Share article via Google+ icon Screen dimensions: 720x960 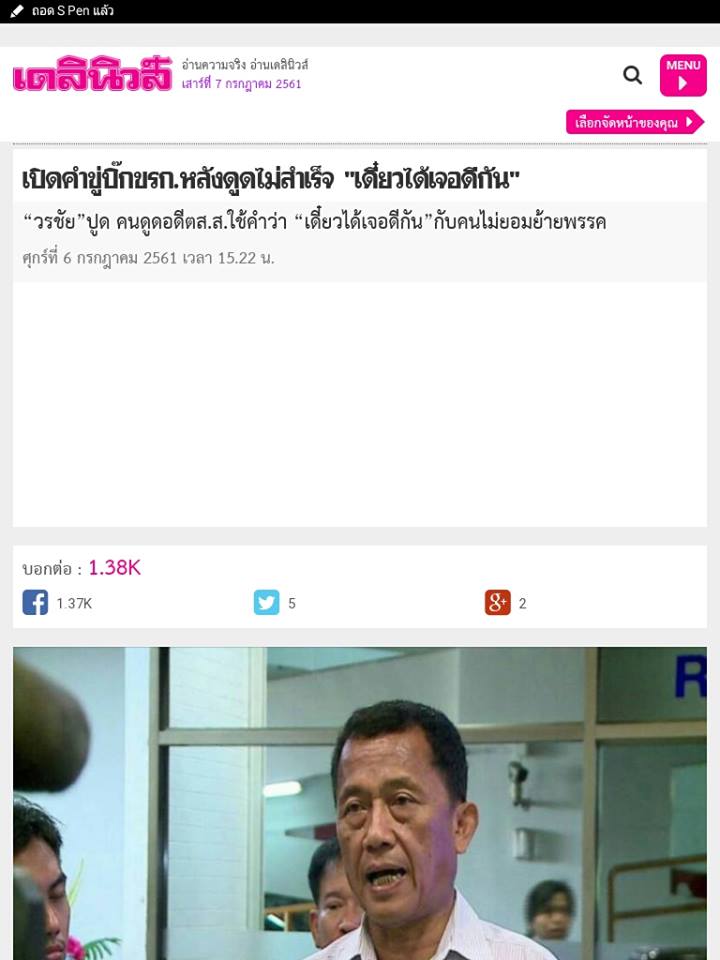pyautogui.click(x=497, y=602)
